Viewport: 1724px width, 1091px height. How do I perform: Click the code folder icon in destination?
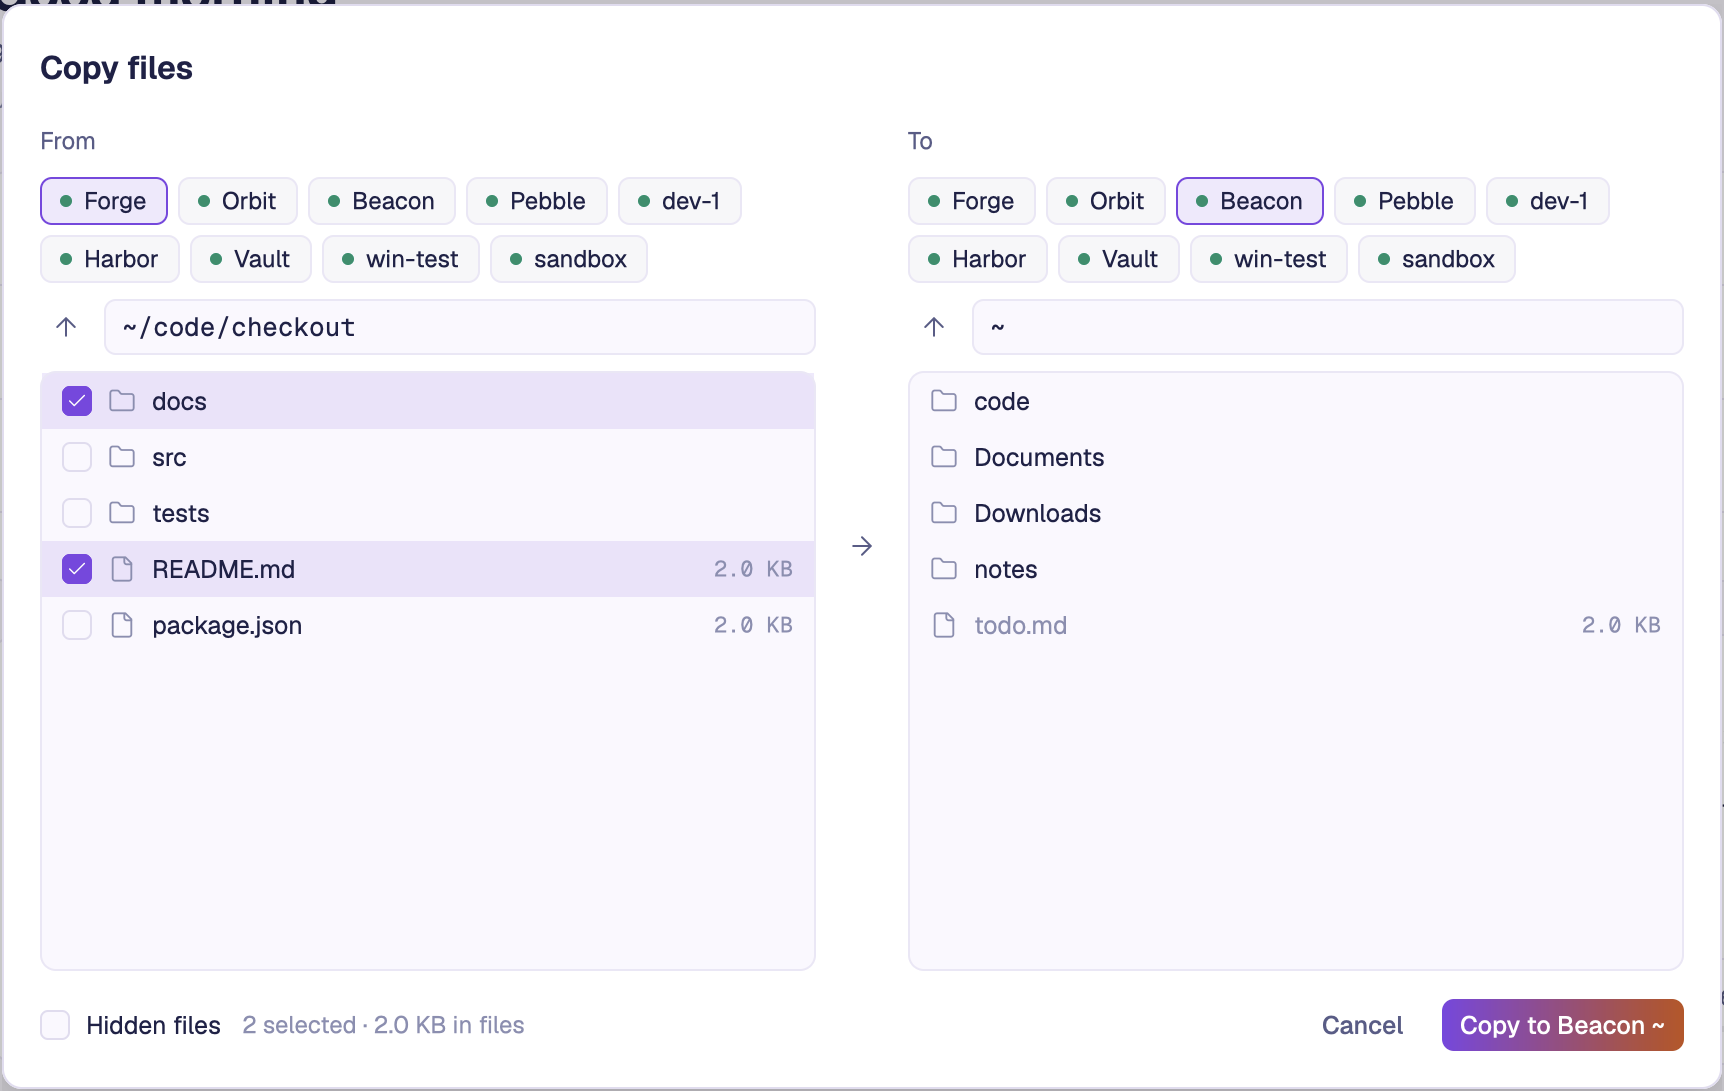click(x=944, y=401)
